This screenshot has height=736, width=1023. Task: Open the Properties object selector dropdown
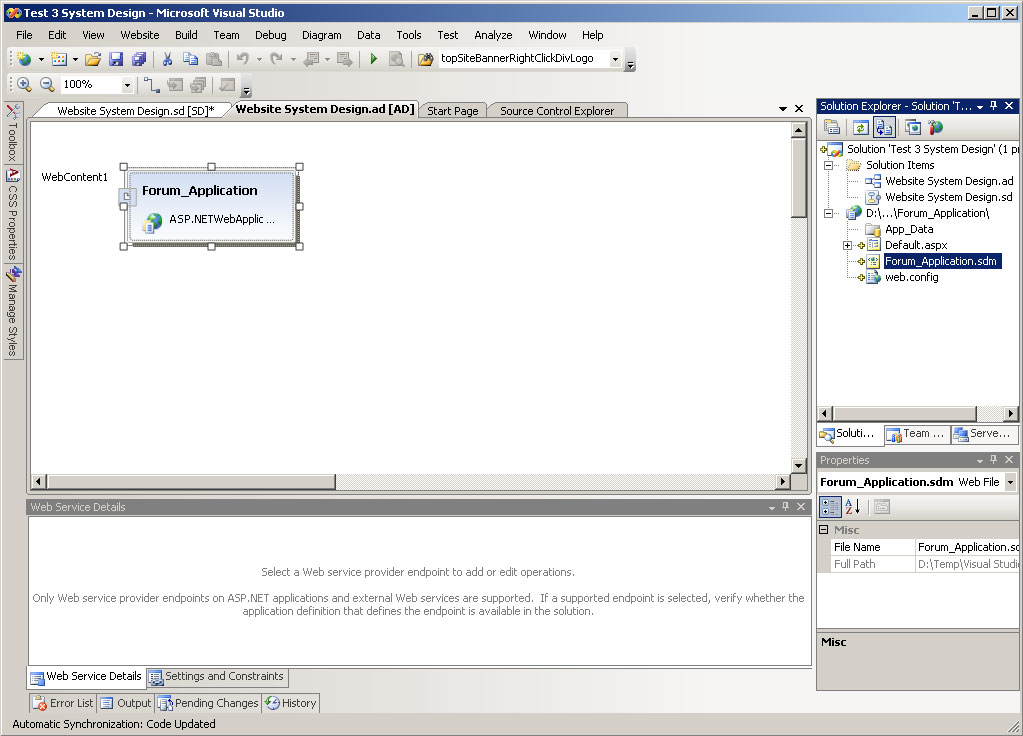point(1010,482)
